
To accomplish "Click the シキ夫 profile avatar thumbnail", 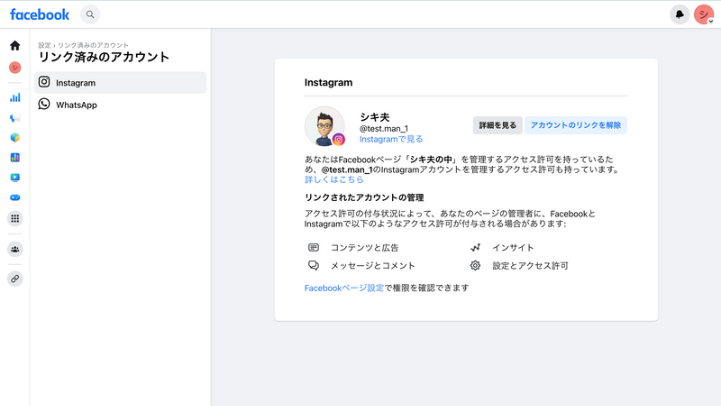I will [x=325, y=126].
